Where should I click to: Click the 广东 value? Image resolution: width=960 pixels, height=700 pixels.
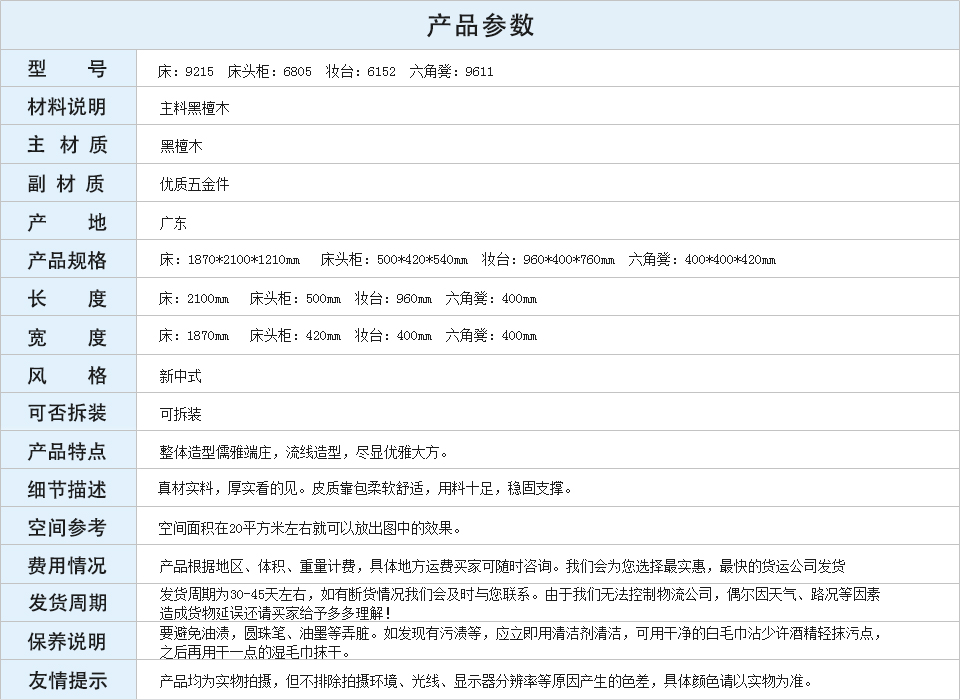(x=173, y=223)
